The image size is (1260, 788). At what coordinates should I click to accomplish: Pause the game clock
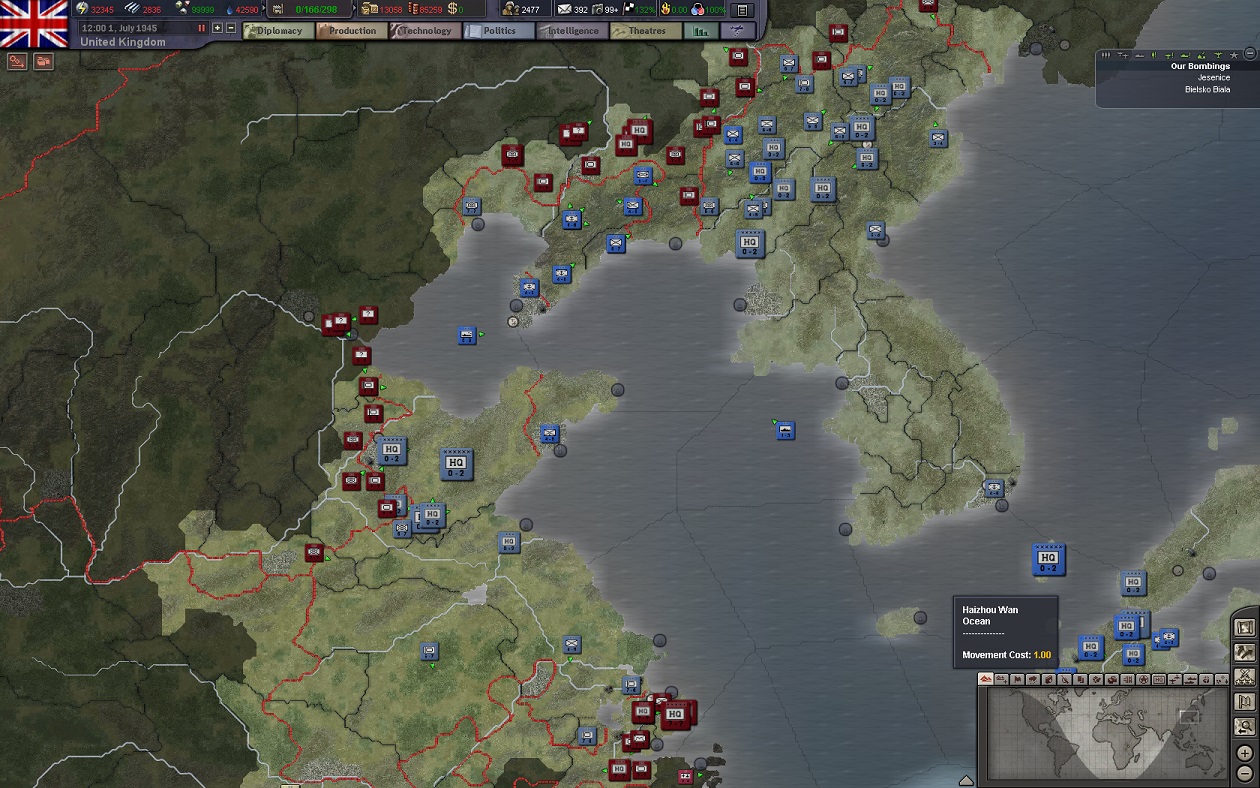click(x=202, y=29)
